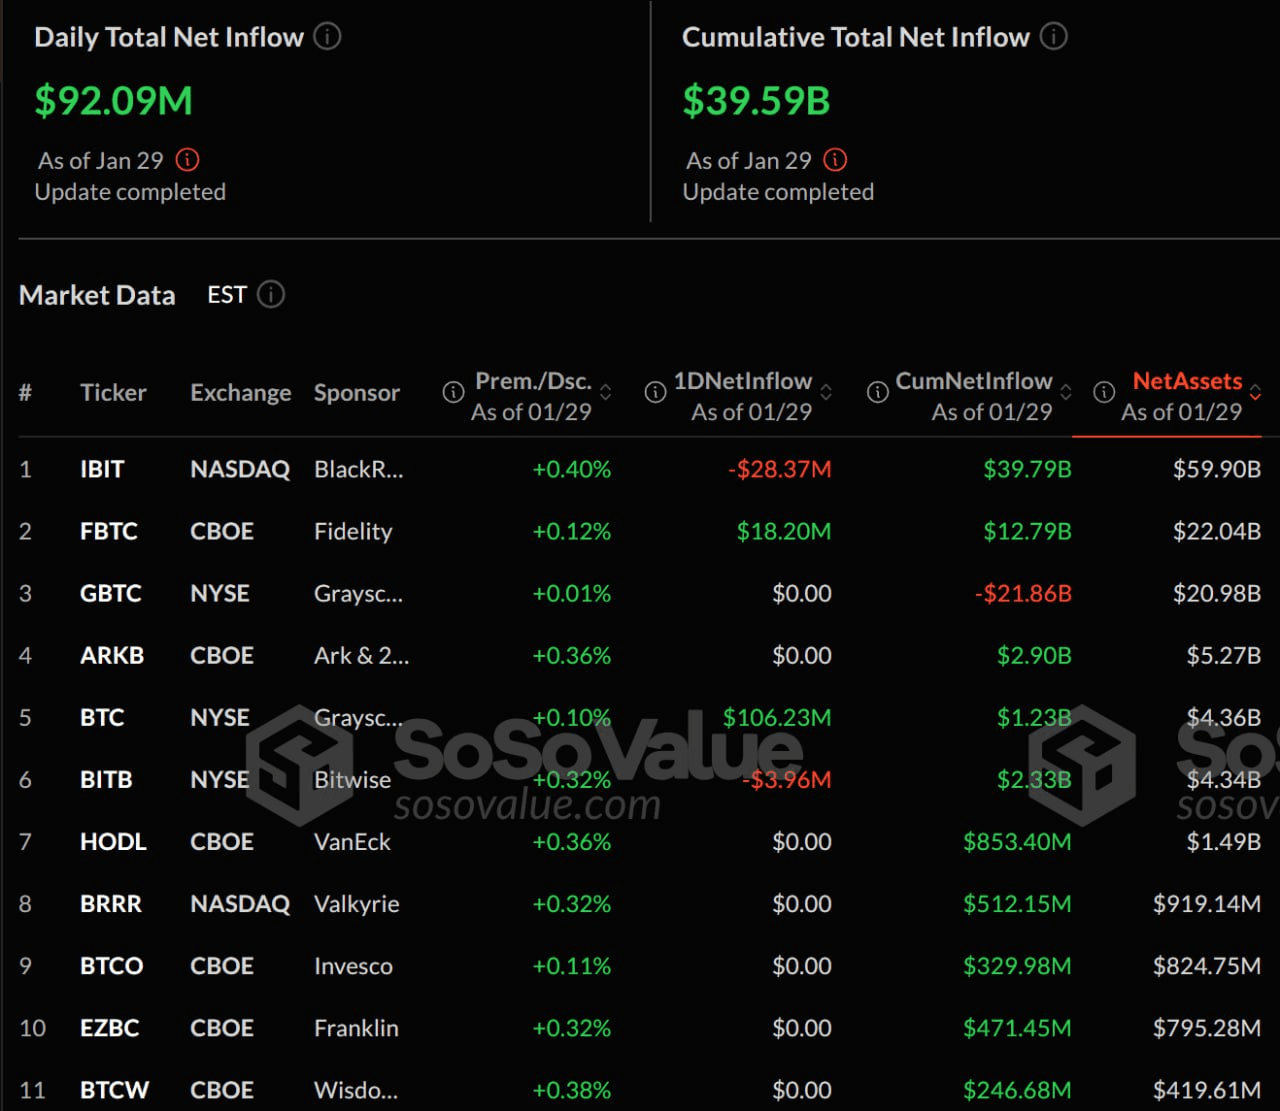The width and height of the screenshot is (1280, 1111).
Task: Click the Prem./Dsc. column header
Action: pyautogui.click(x=533, y=381)
